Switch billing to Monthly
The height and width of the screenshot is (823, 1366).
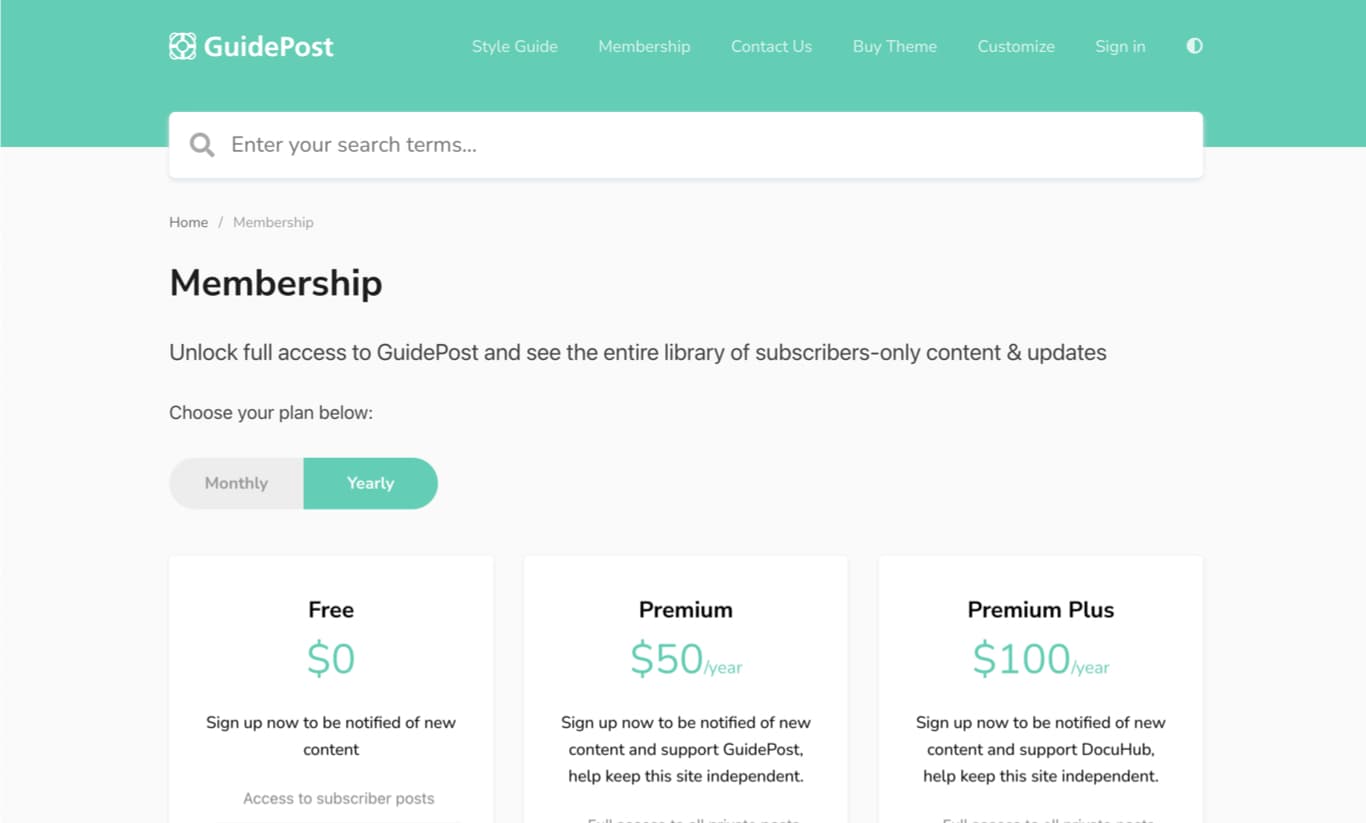(x=236, y=483)
